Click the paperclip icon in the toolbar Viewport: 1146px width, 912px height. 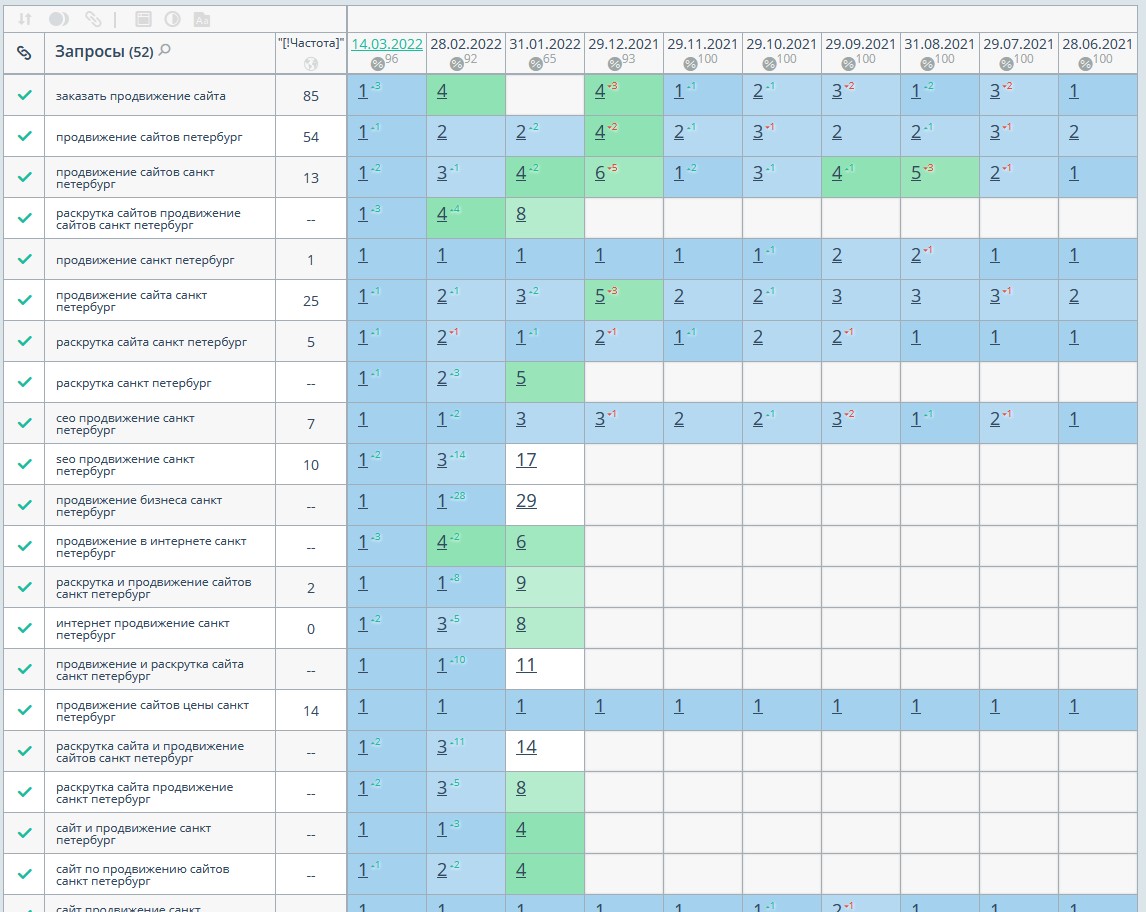[93, 19]
